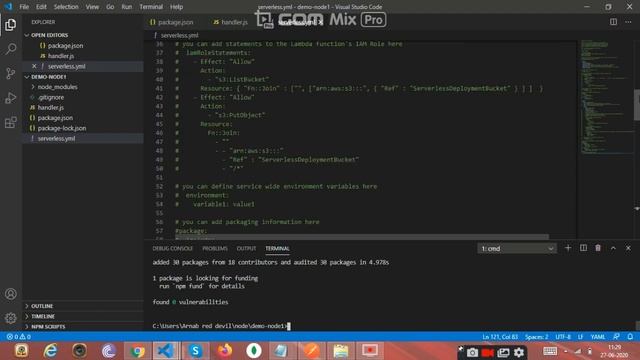Close serverless.yml in Open Editors list
This screenshot has height=360, width=640.
point(34,66)
